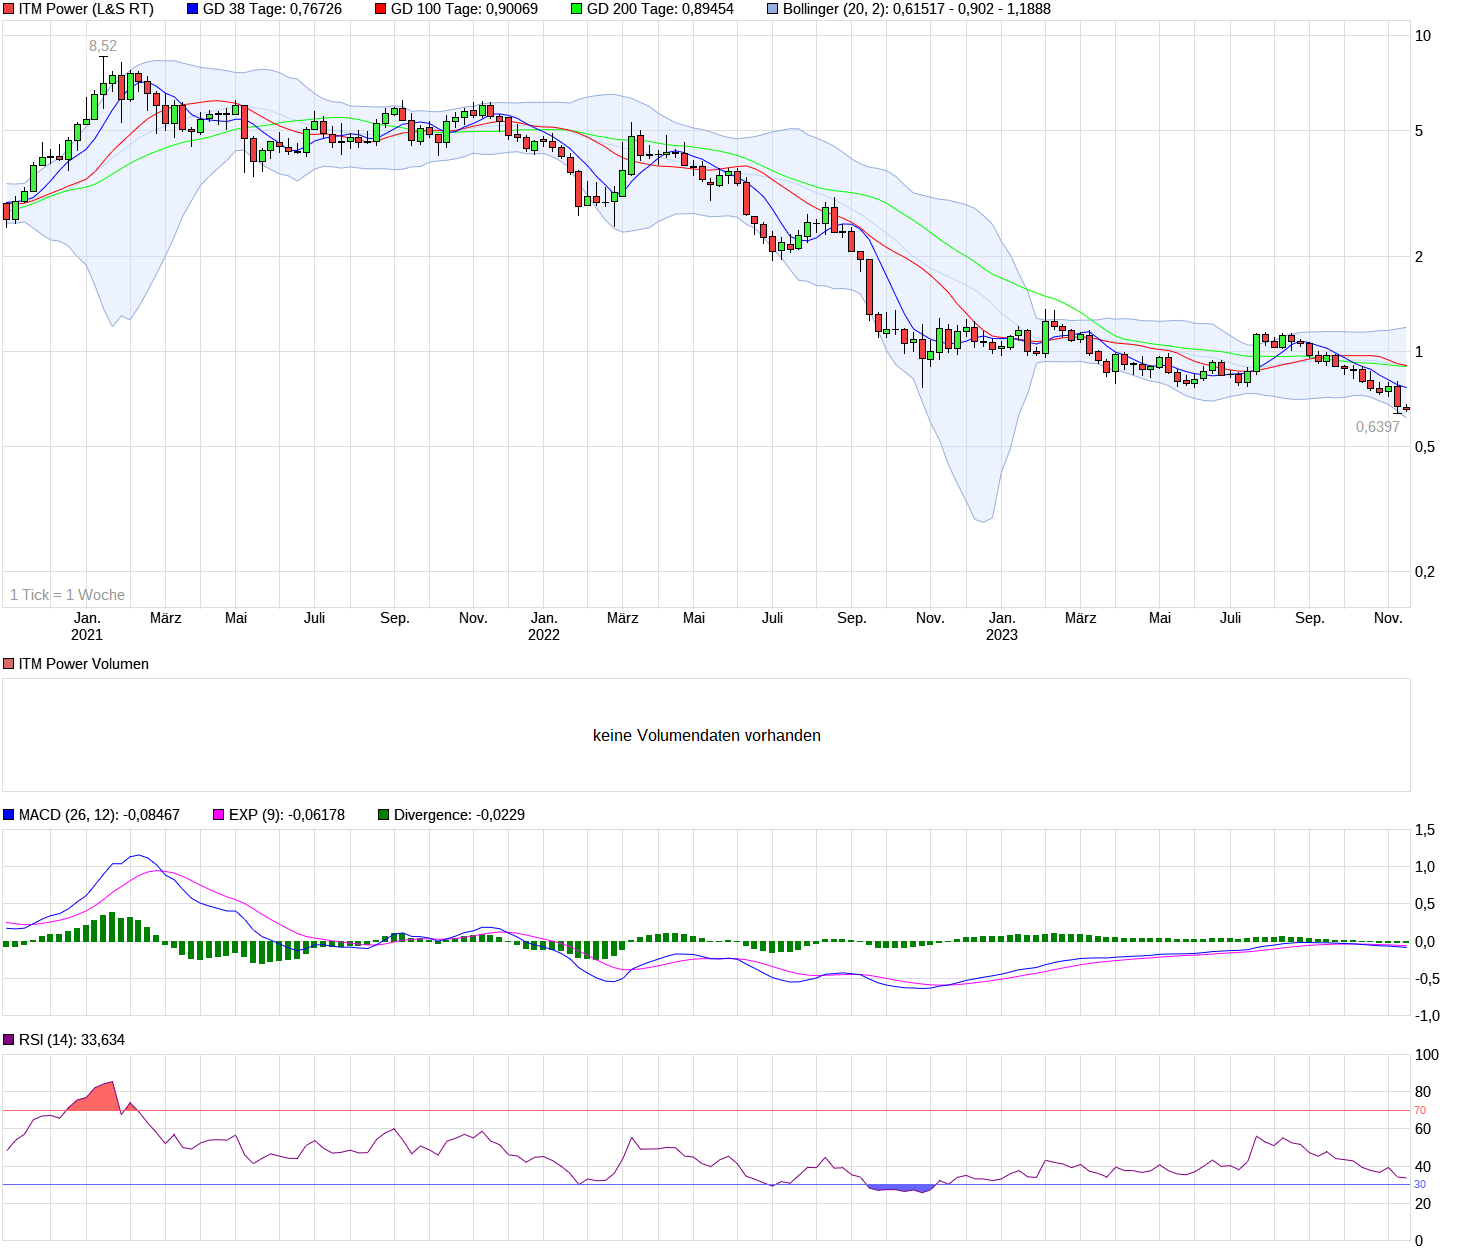Click the red '70' RSI overbought threshold label
The height and width of the screenshot is (1256, 1468).
[1420, 1111]
